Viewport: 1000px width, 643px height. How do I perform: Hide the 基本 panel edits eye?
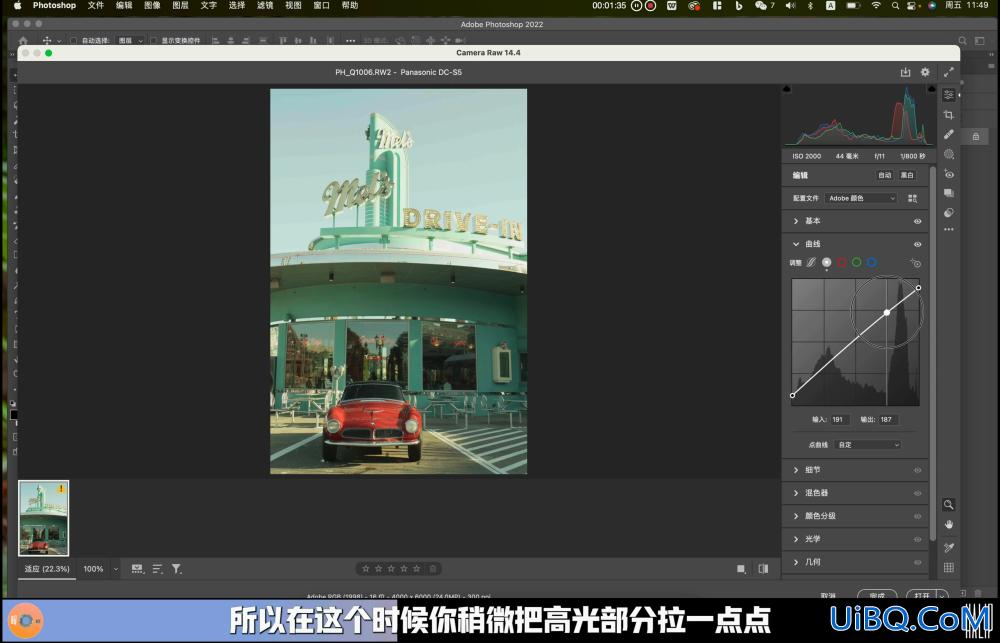coord(918,221)
